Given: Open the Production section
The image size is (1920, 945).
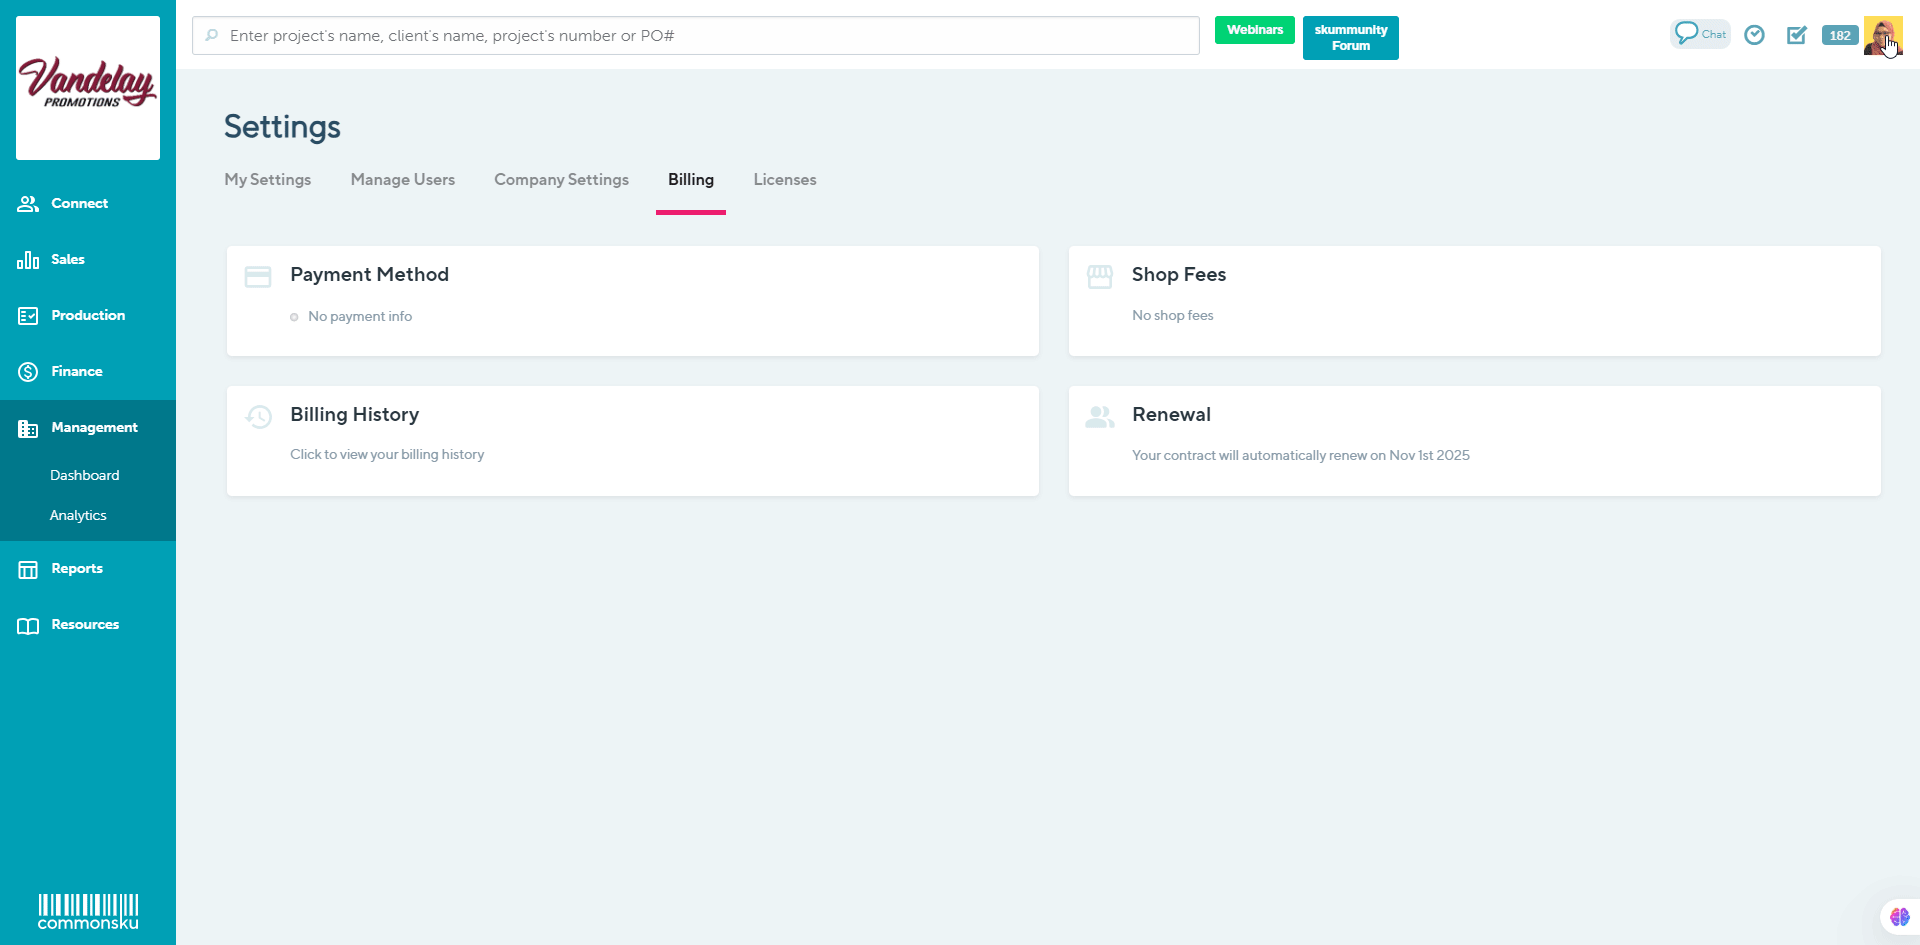Looking at the screenshot, I should tap(88, 315).
